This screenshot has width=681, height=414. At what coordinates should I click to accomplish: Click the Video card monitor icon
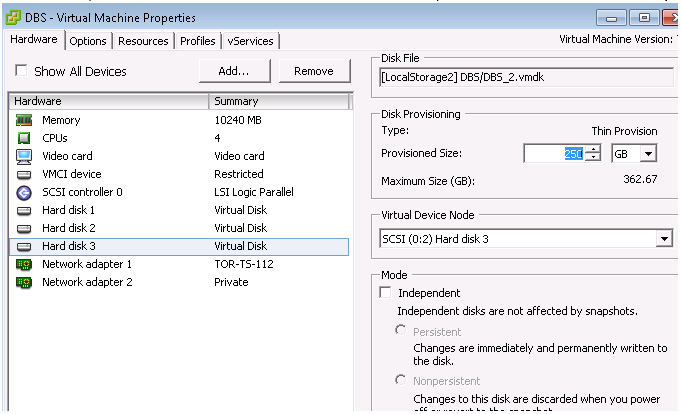pos(24,156)
